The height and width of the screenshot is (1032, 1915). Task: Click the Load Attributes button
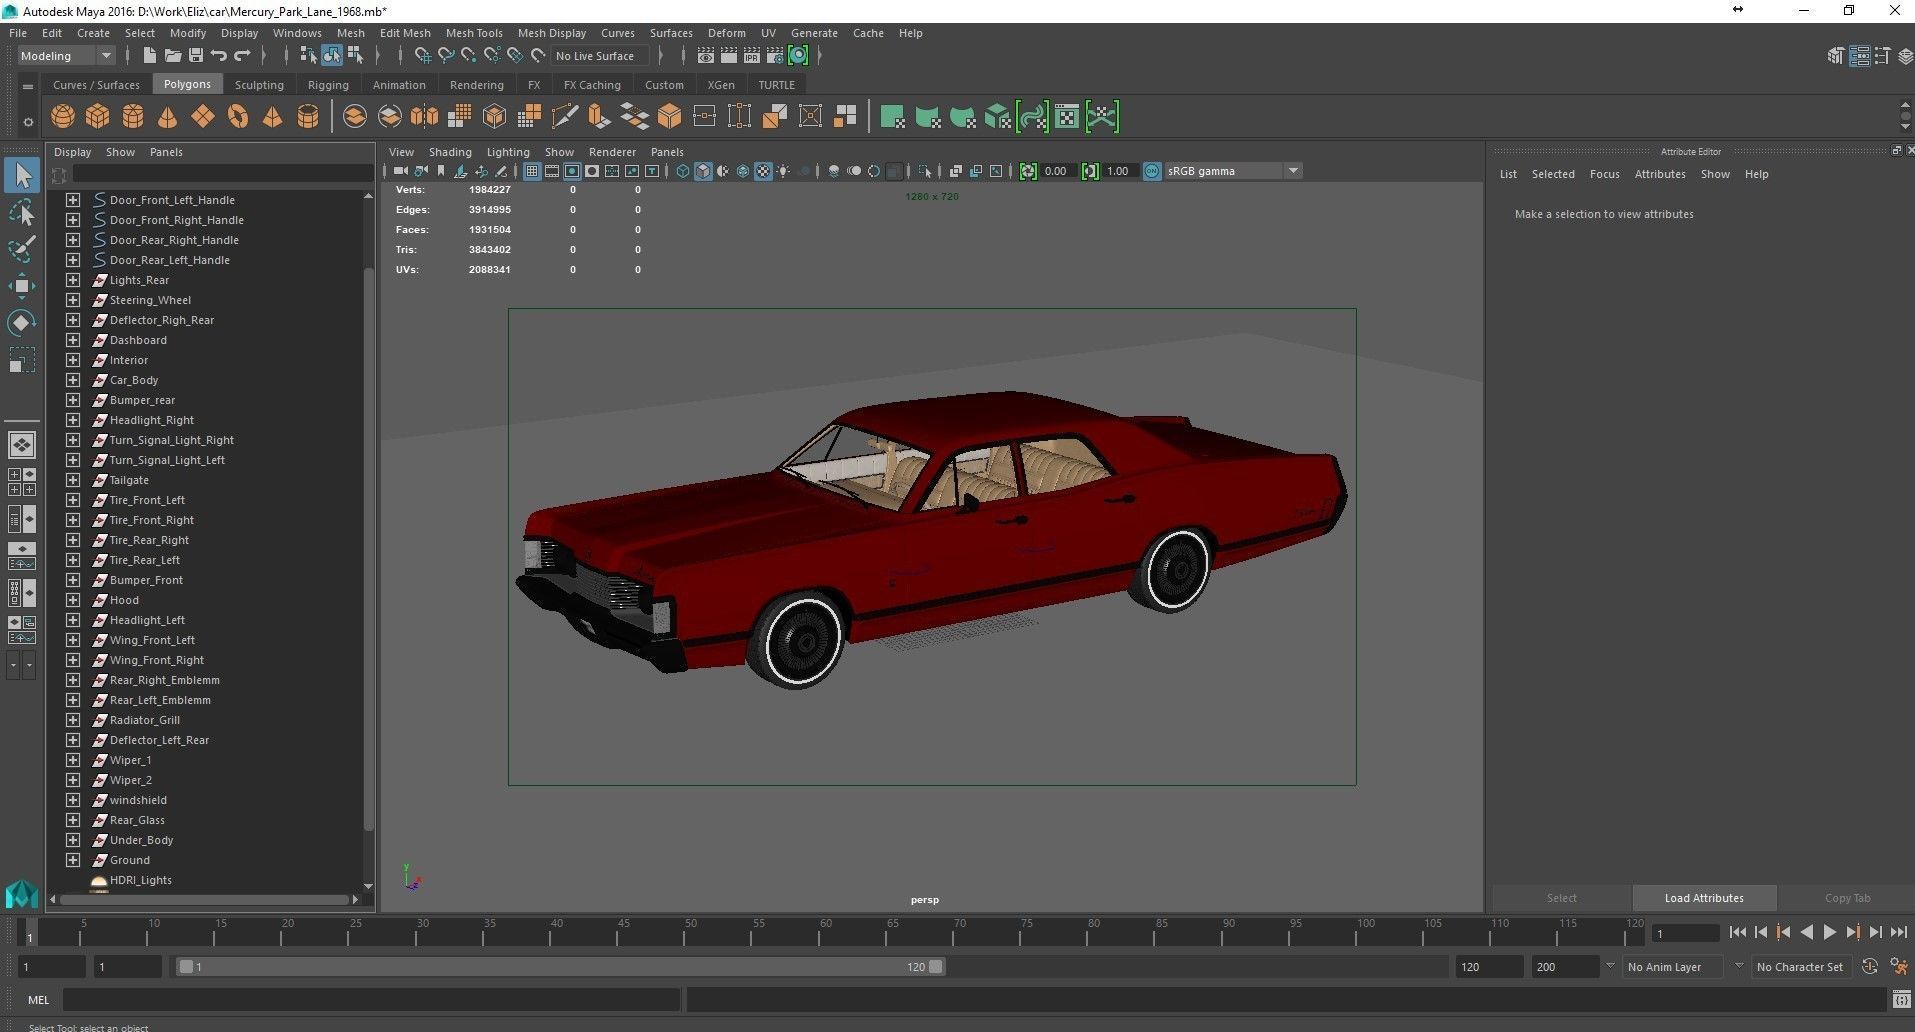point(1704,898)
